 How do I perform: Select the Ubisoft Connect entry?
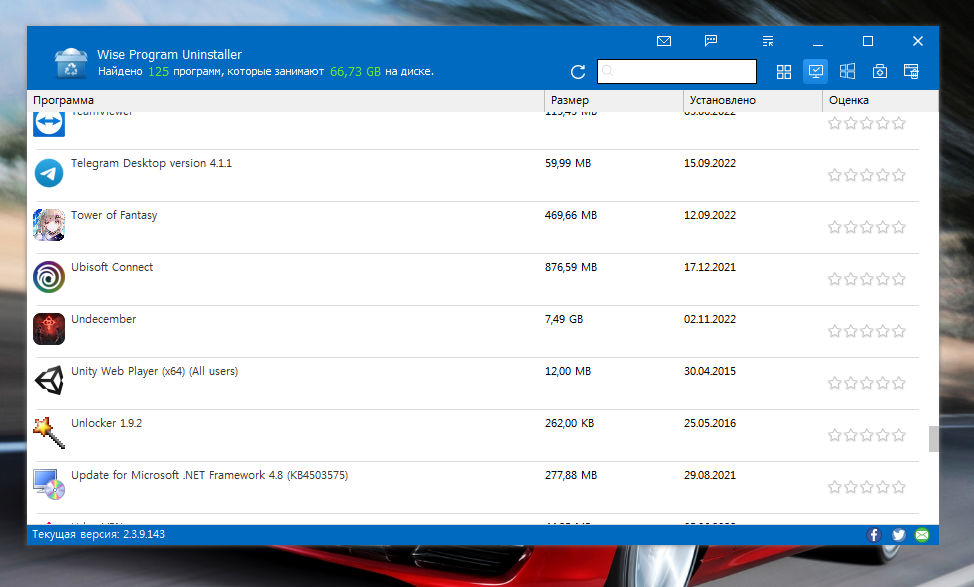[112, 267]
